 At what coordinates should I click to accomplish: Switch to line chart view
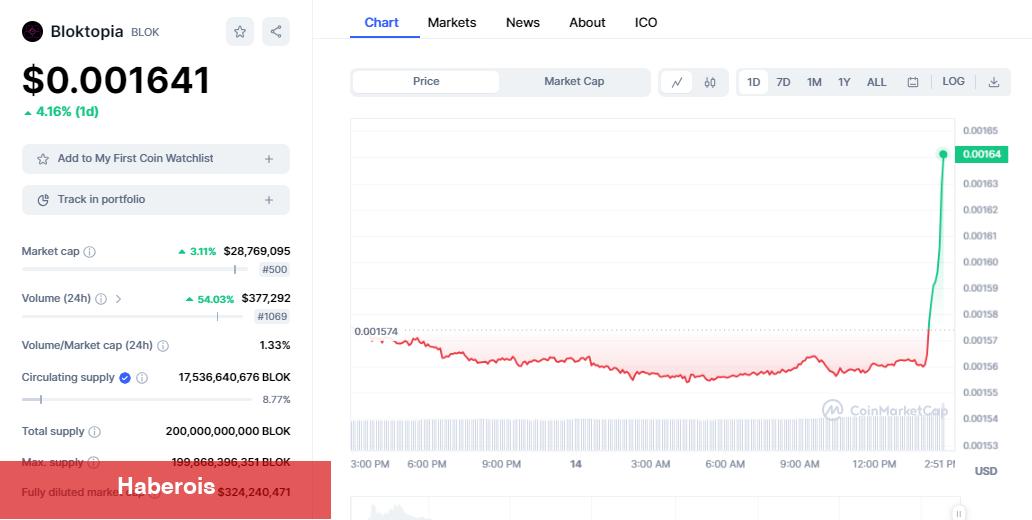[x=677, y=82]
